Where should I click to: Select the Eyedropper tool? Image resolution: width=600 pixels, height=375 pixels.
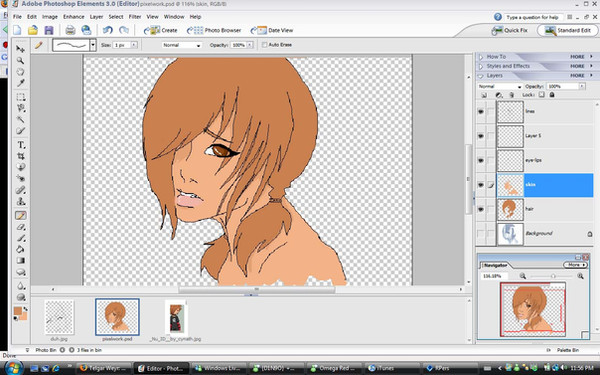[21, 83]
